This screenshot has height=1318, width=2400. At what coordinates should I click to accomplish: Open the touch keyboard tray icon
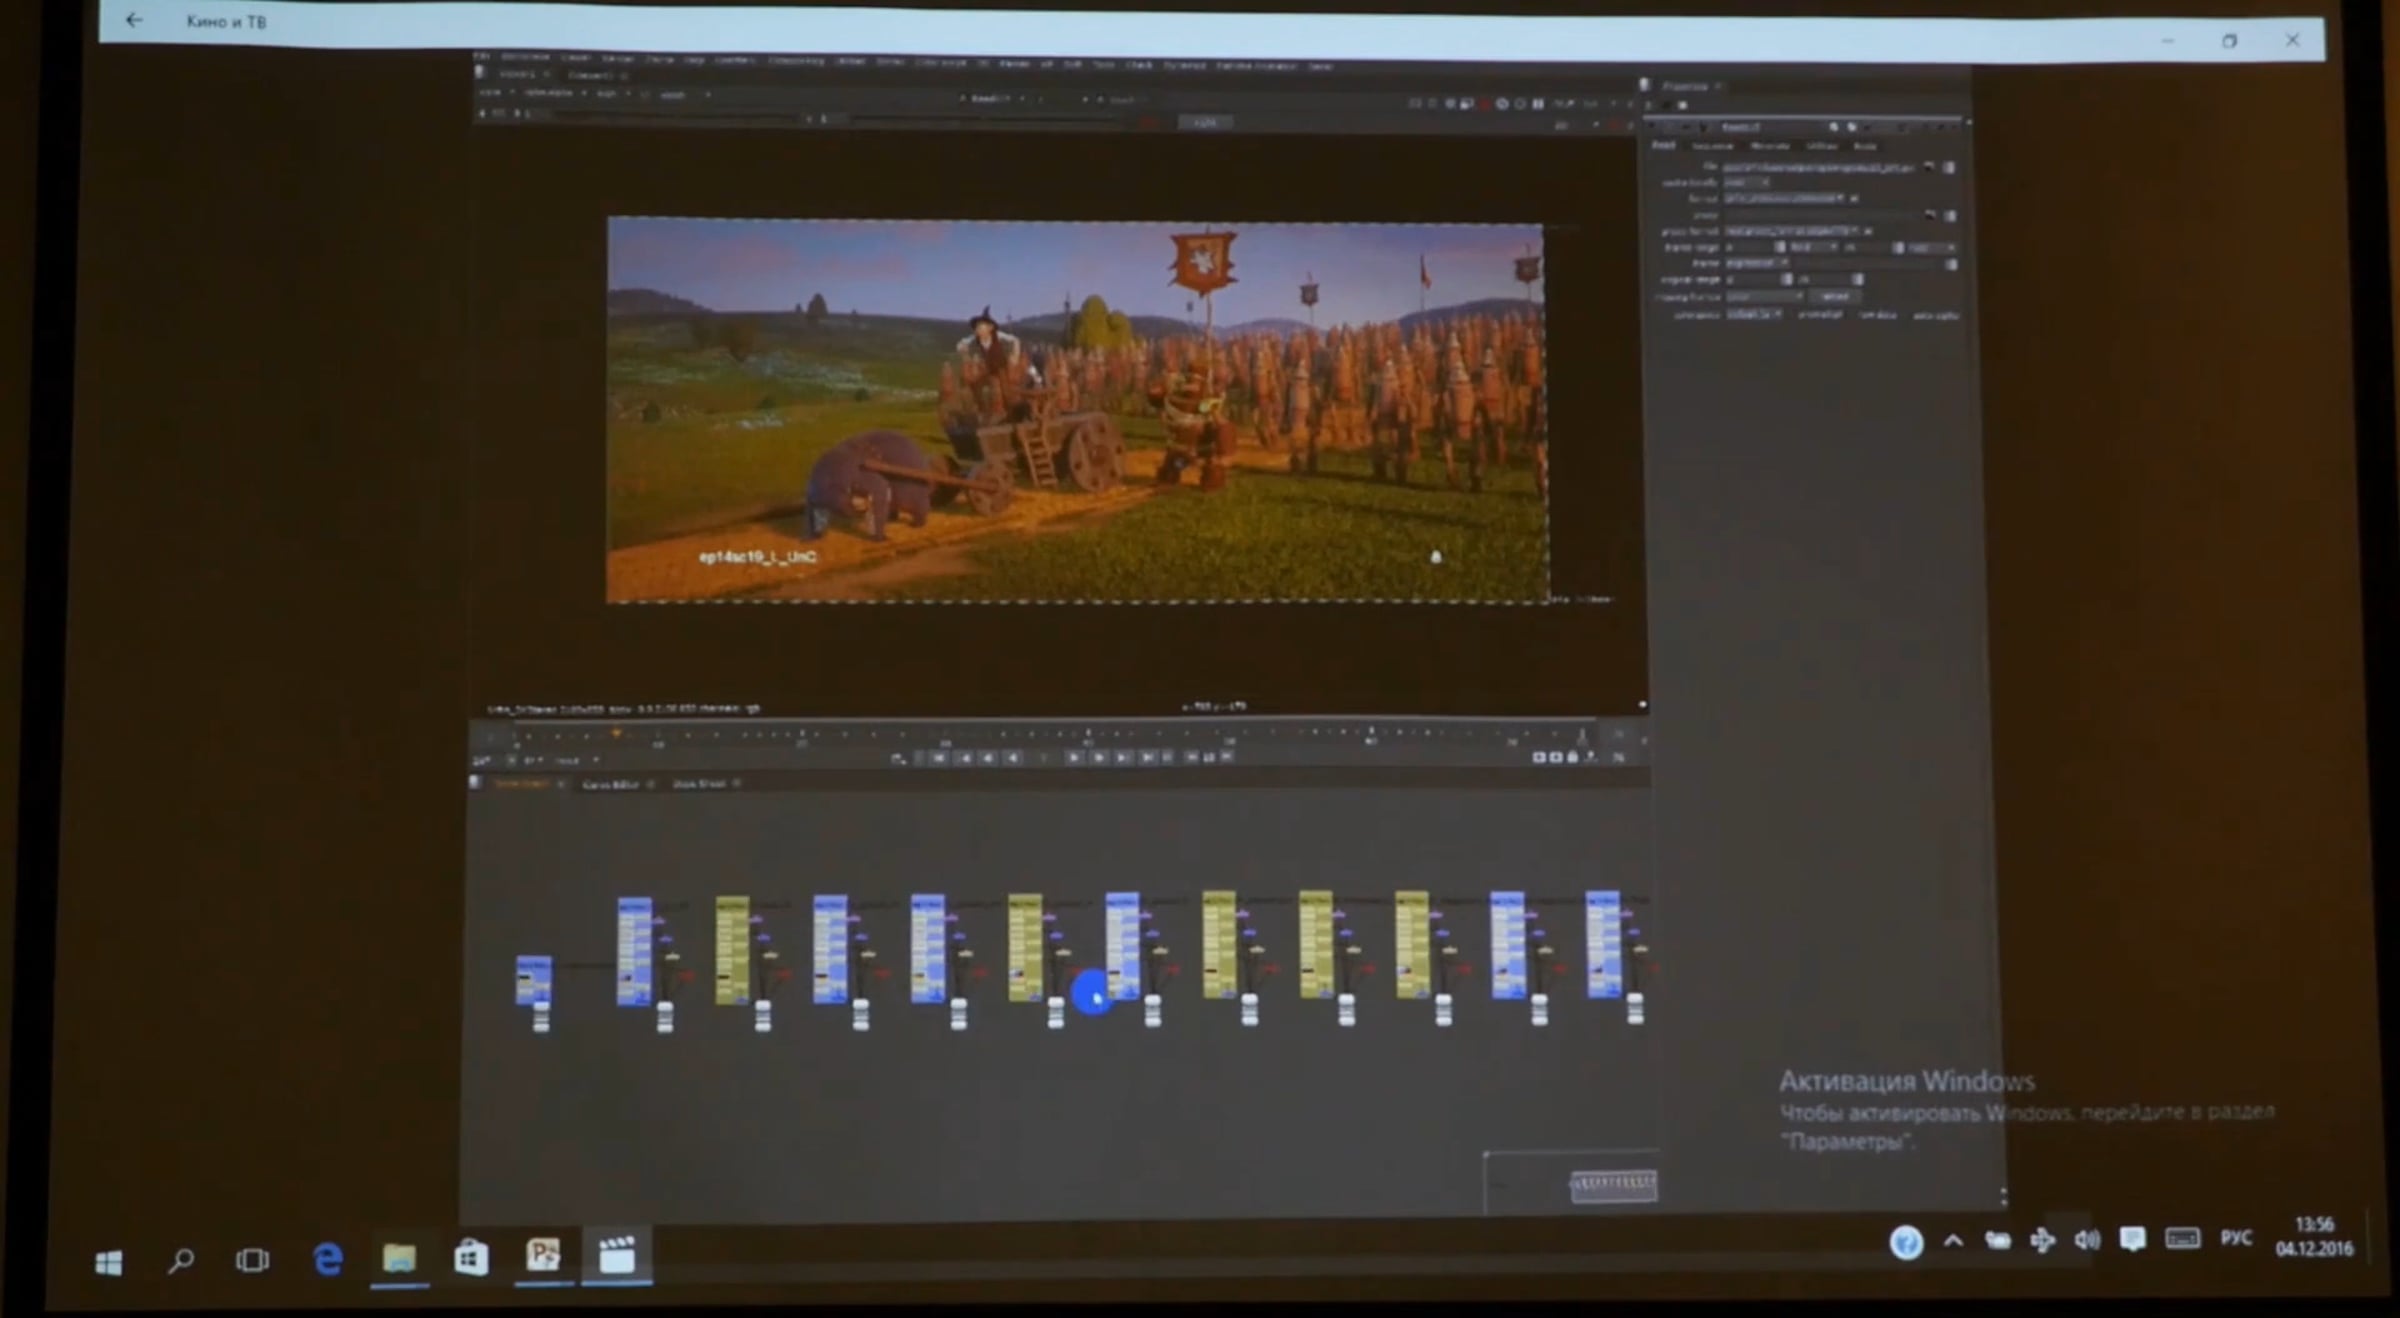(2182, 1238)
